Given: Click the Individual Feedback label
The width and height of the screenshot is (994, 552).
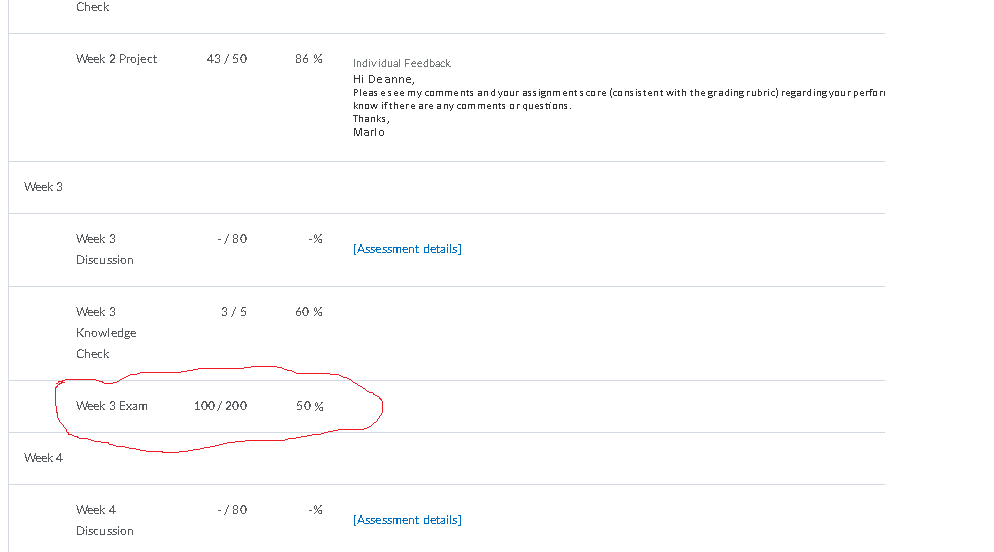Looking at the screenshot, I should 402,63.
